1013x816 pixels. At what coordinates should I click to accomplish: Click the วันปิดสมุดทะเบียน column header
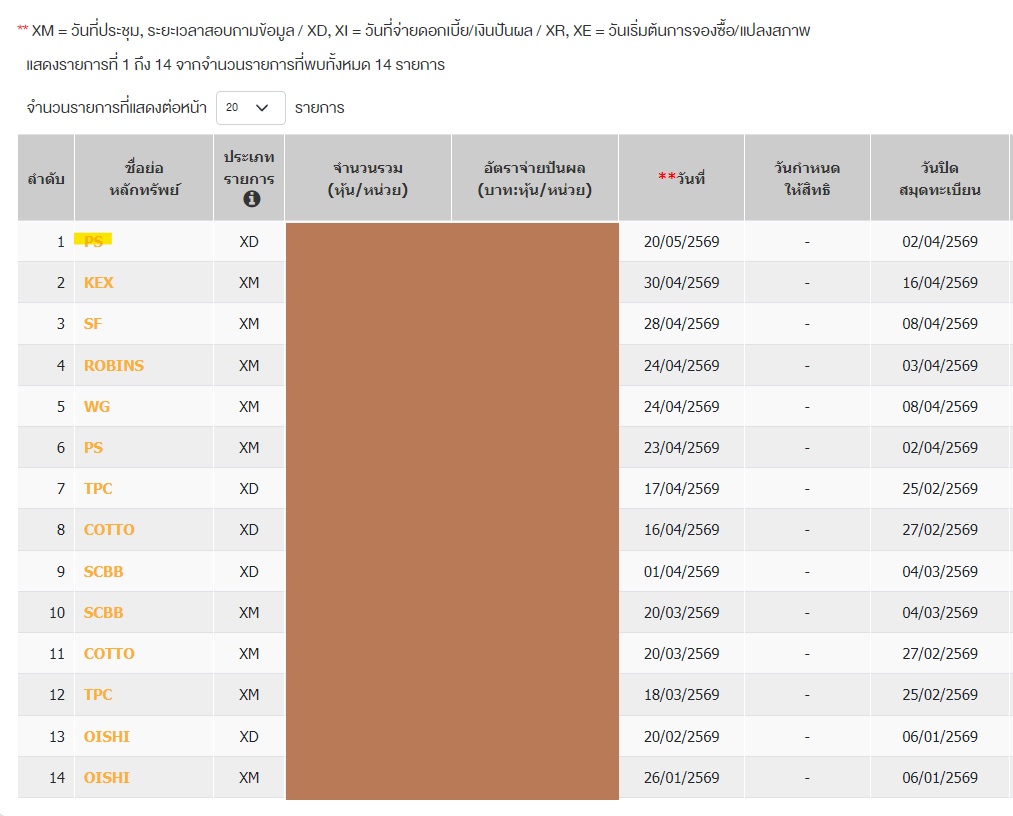(940, 178)
